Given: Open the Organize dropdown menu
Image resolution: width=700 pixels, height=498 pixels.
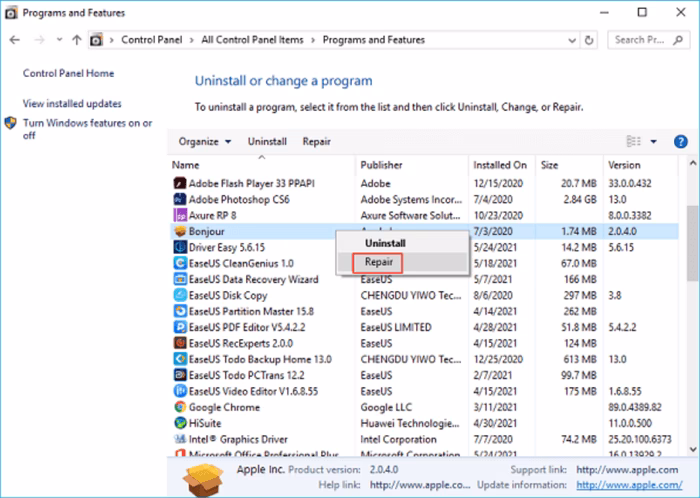Looking at the screenshot, I should click(x=204, y=141).
